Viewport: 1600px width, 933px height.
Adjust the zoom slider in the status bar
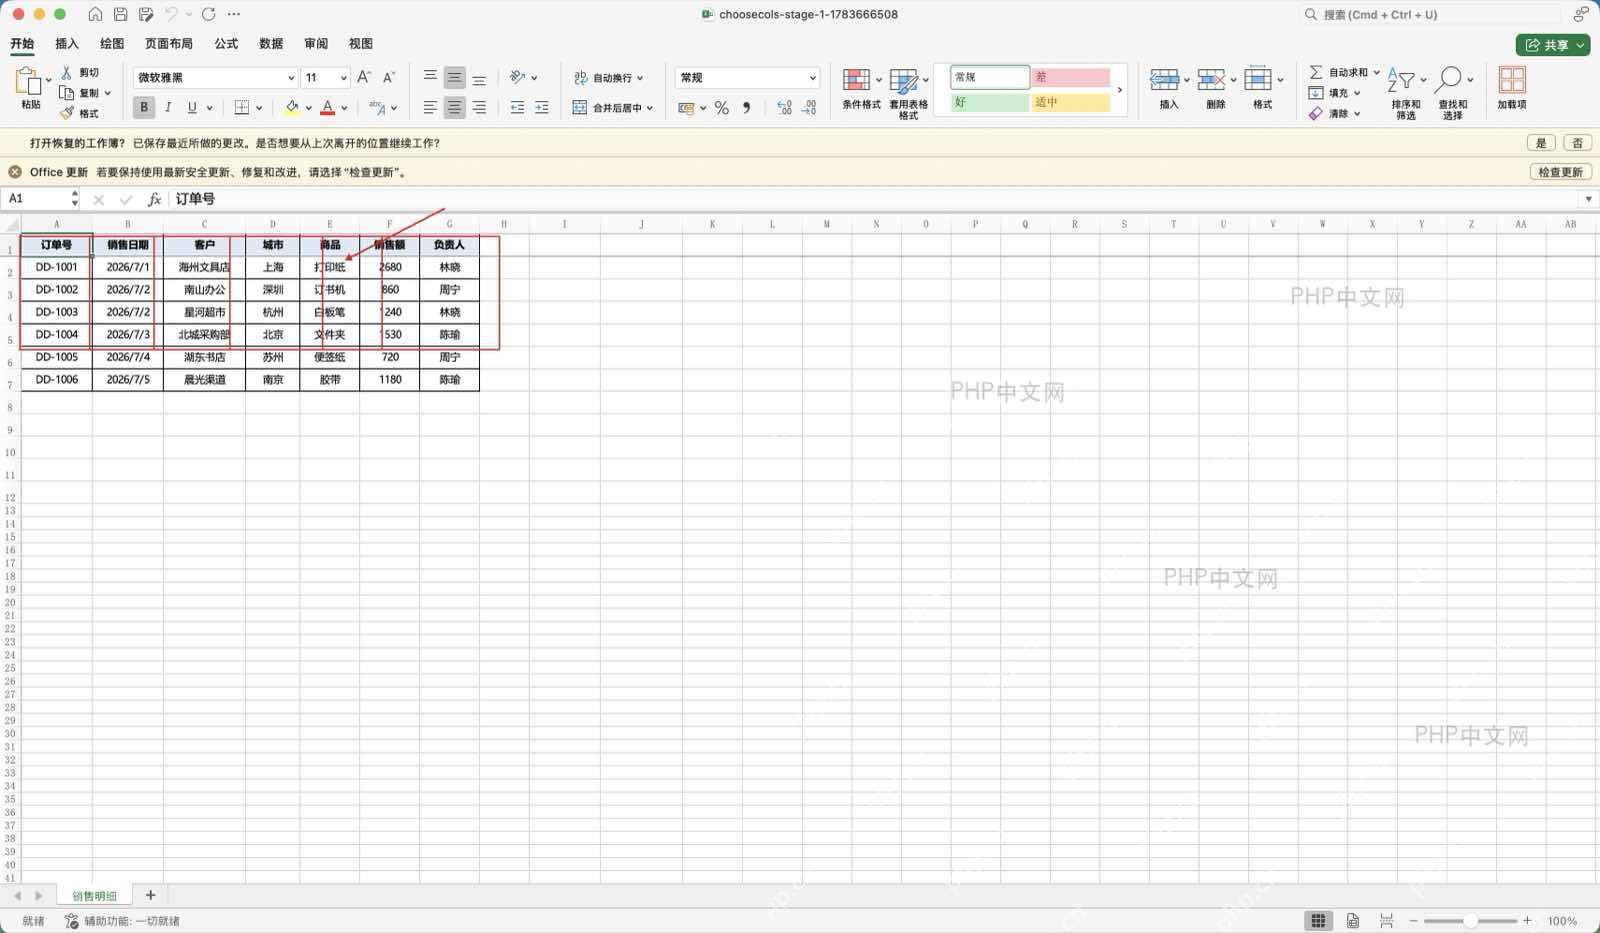click(1470, 921)
